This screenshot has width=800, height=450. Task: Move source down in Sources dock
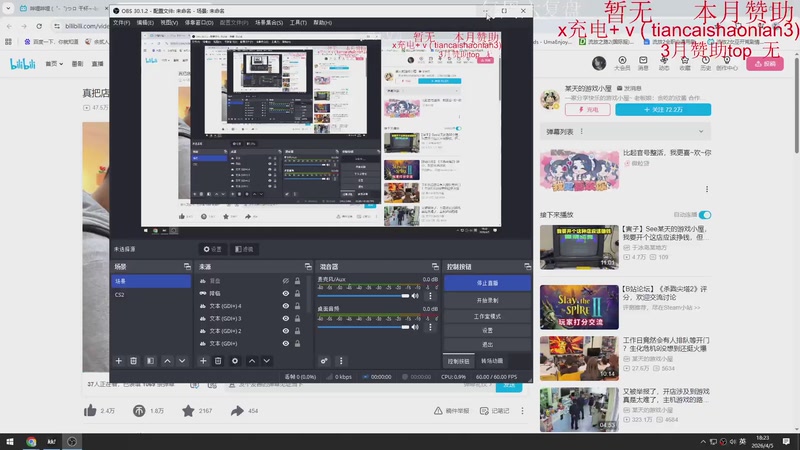coord(266,361)
